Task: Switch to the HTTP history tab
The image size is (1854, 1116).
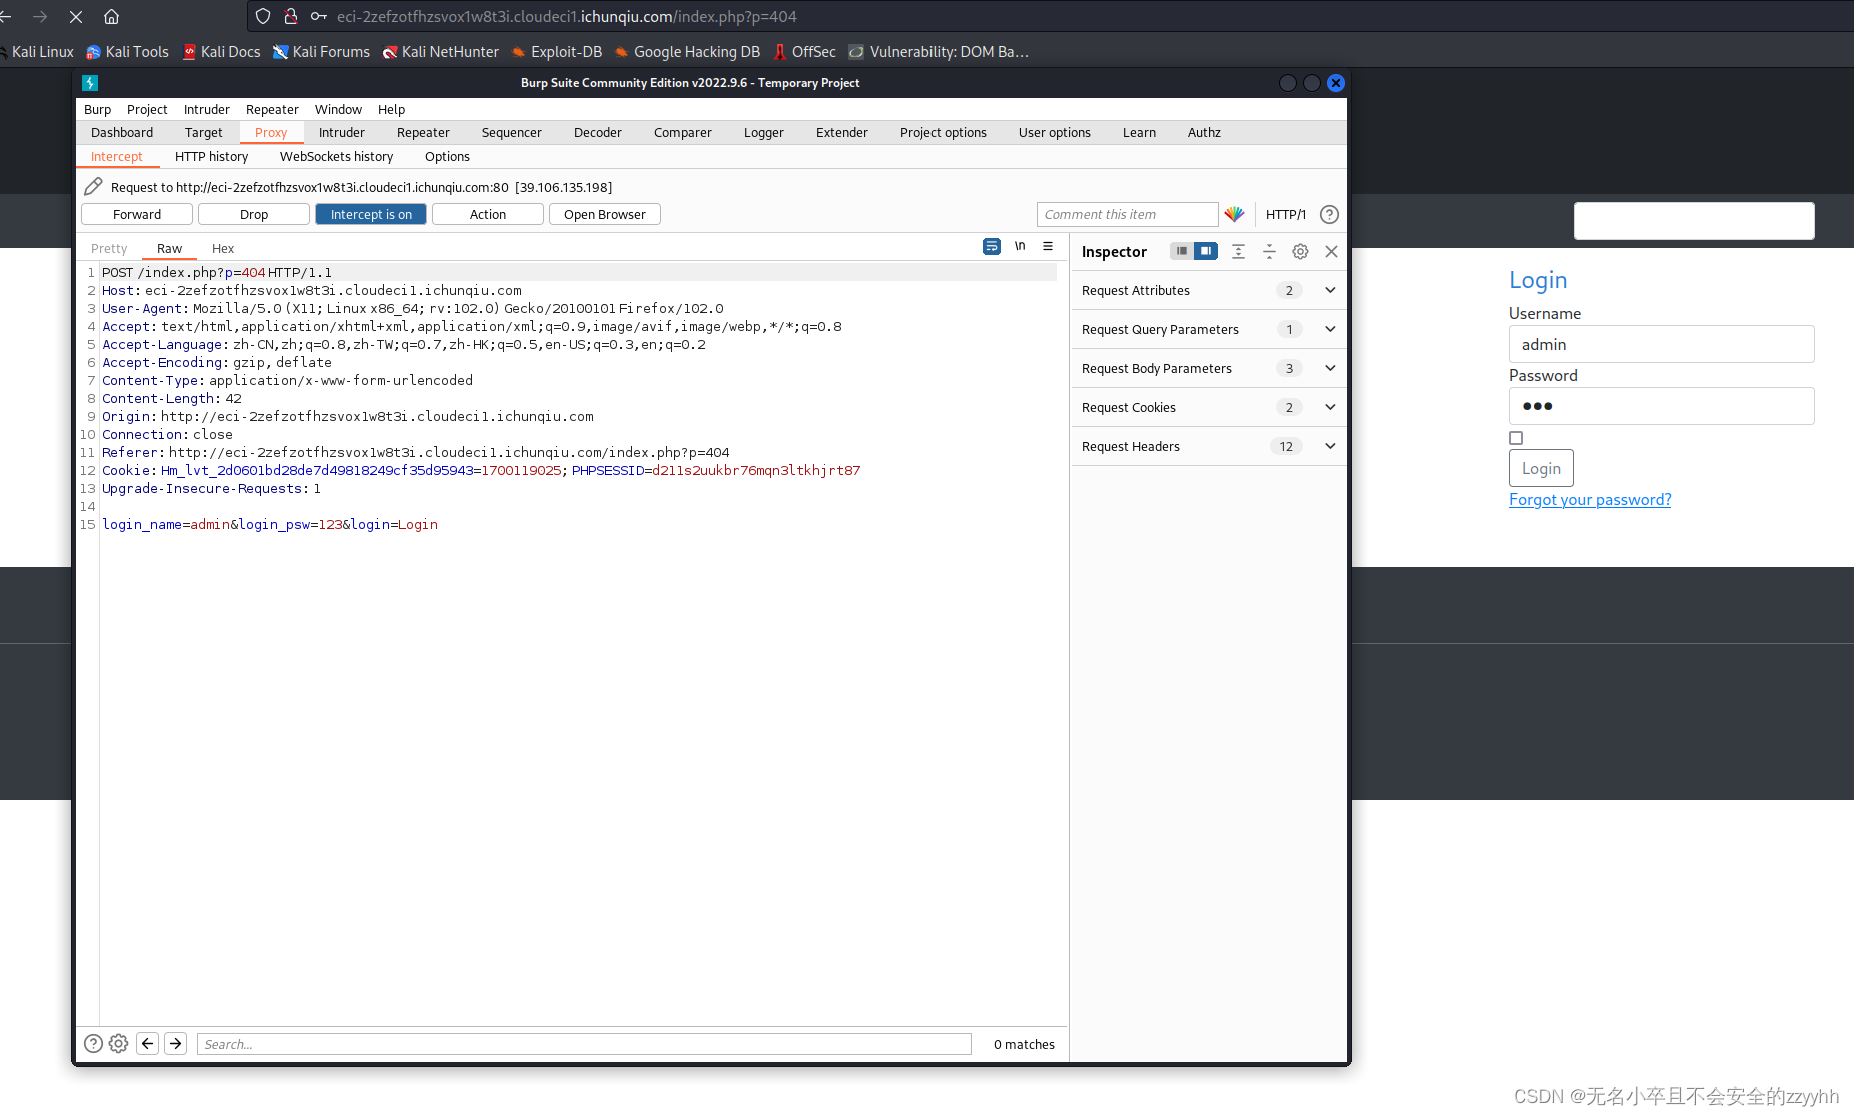Action: (x=211, y=156)
